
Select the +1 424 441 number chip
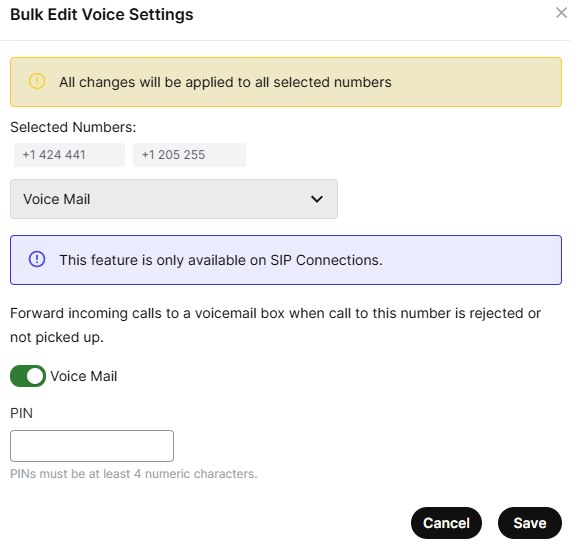click(69, 155)
